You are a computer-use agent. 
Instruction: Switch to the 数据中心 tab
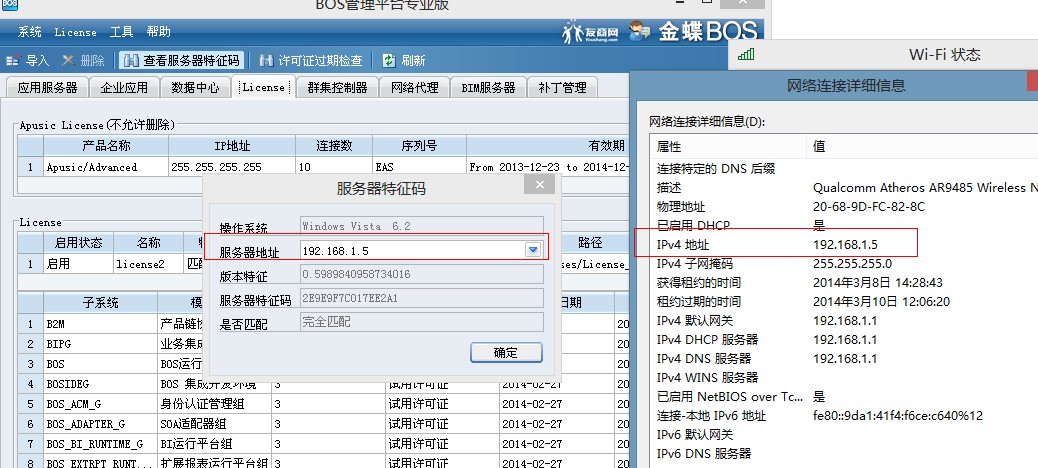[x=195, y=87]
